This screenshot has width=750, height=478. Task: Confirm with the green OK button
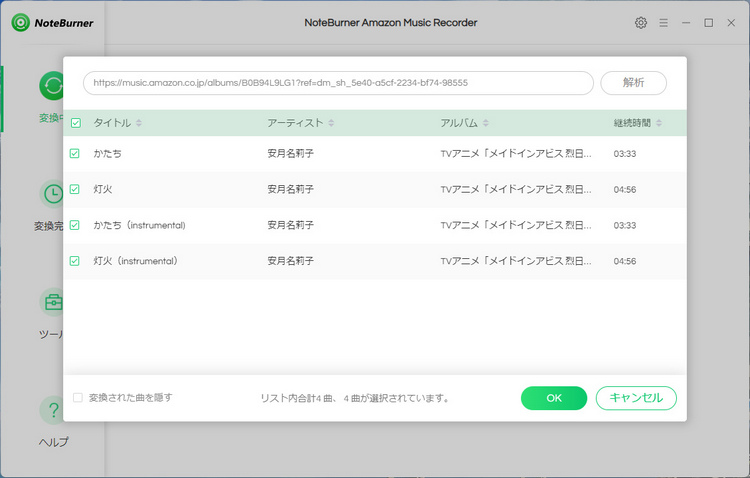click(x=554, y=398)
